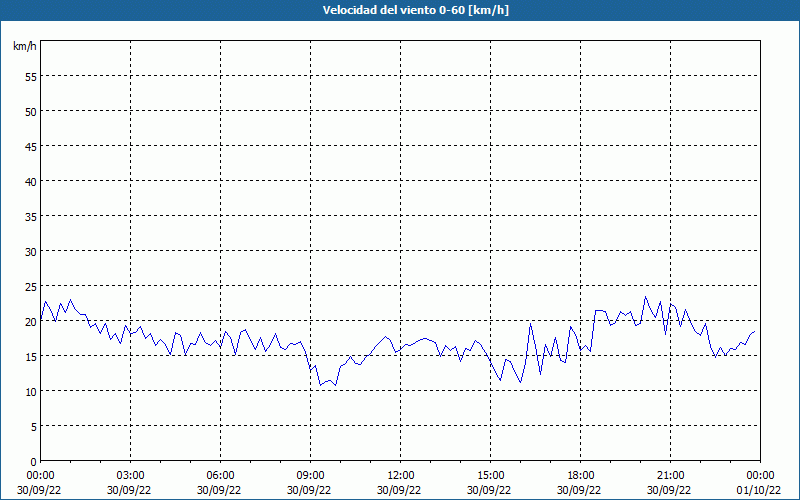Click the '30/09/22' date under 09:00
This screenshot has height=500, width=800.
tap(309, 490)
